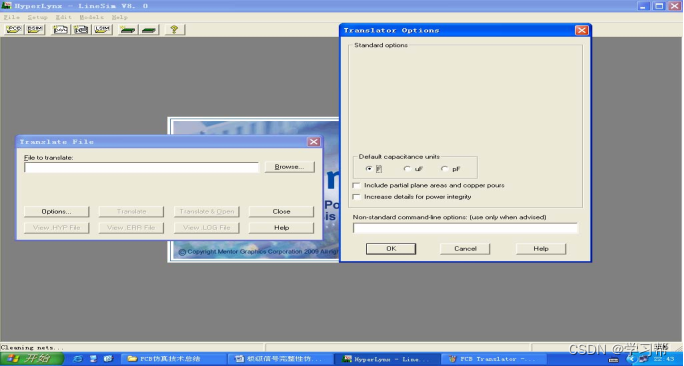Click the non-standard command-line options field
This screenshot has width=684, height=366.
point(465,228)
